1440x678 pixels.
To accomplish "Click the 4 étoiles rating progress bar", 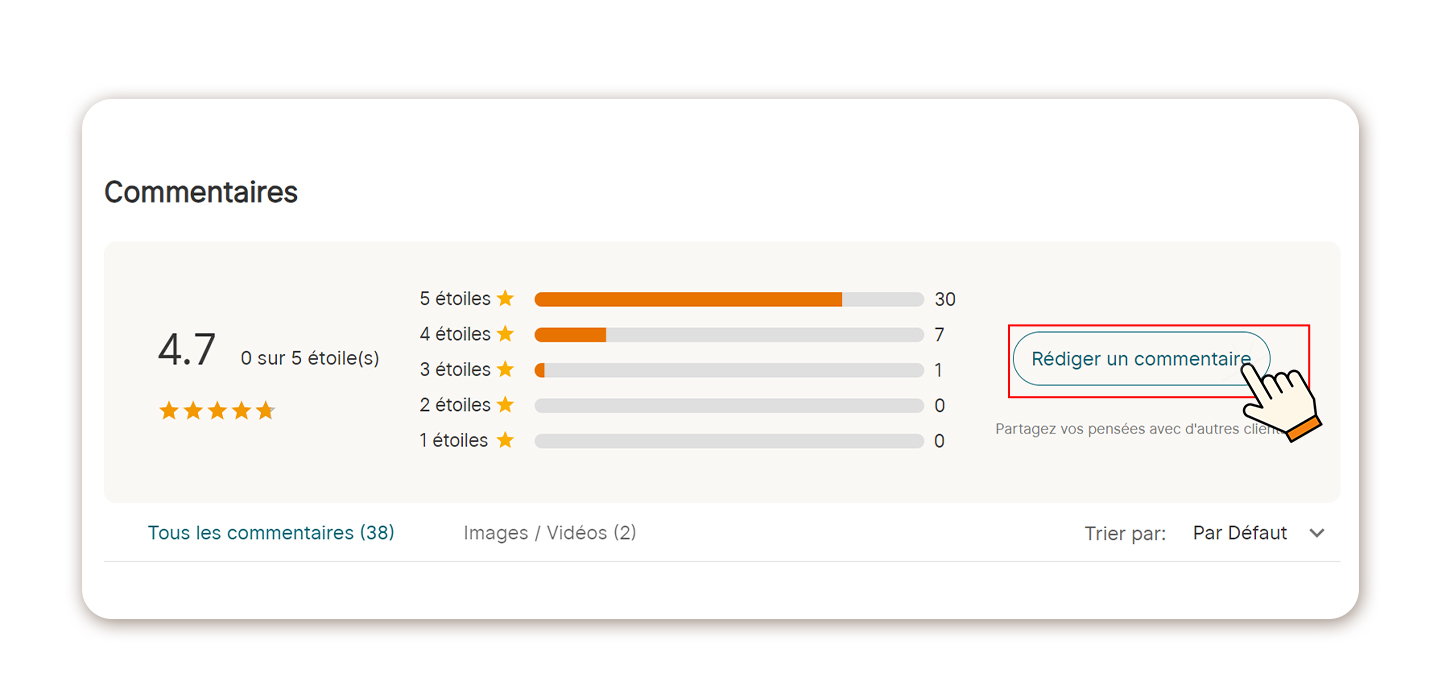I will coord(729,335).
